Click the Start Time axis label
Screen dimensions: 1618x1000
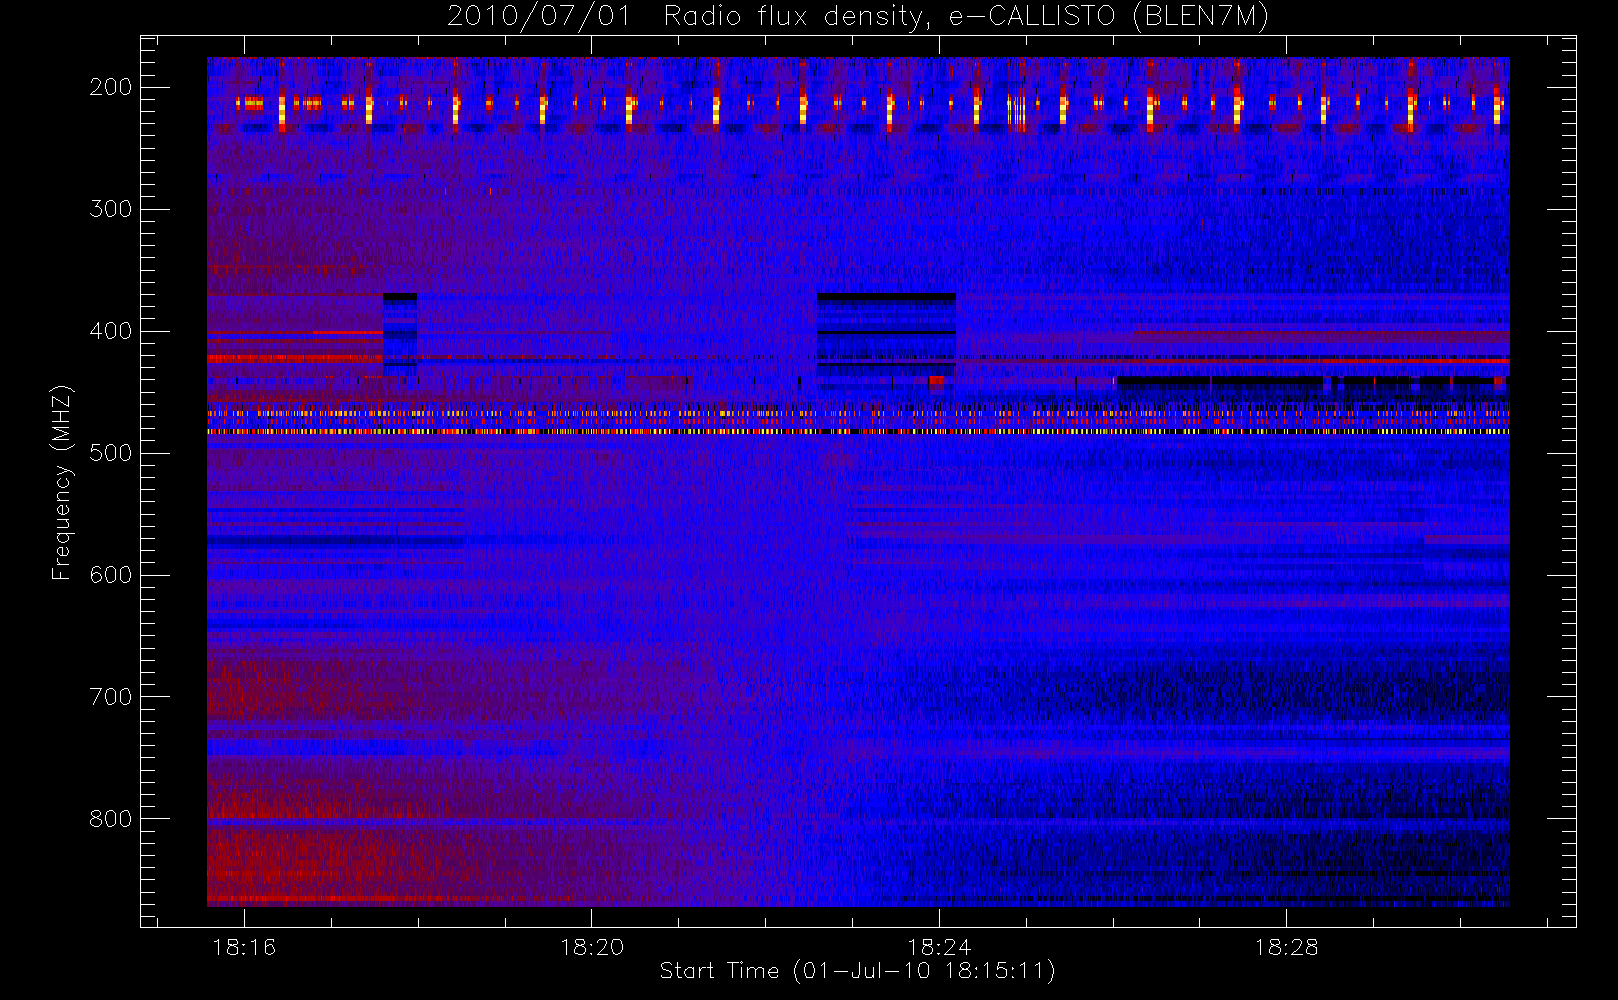coord(858,971)
